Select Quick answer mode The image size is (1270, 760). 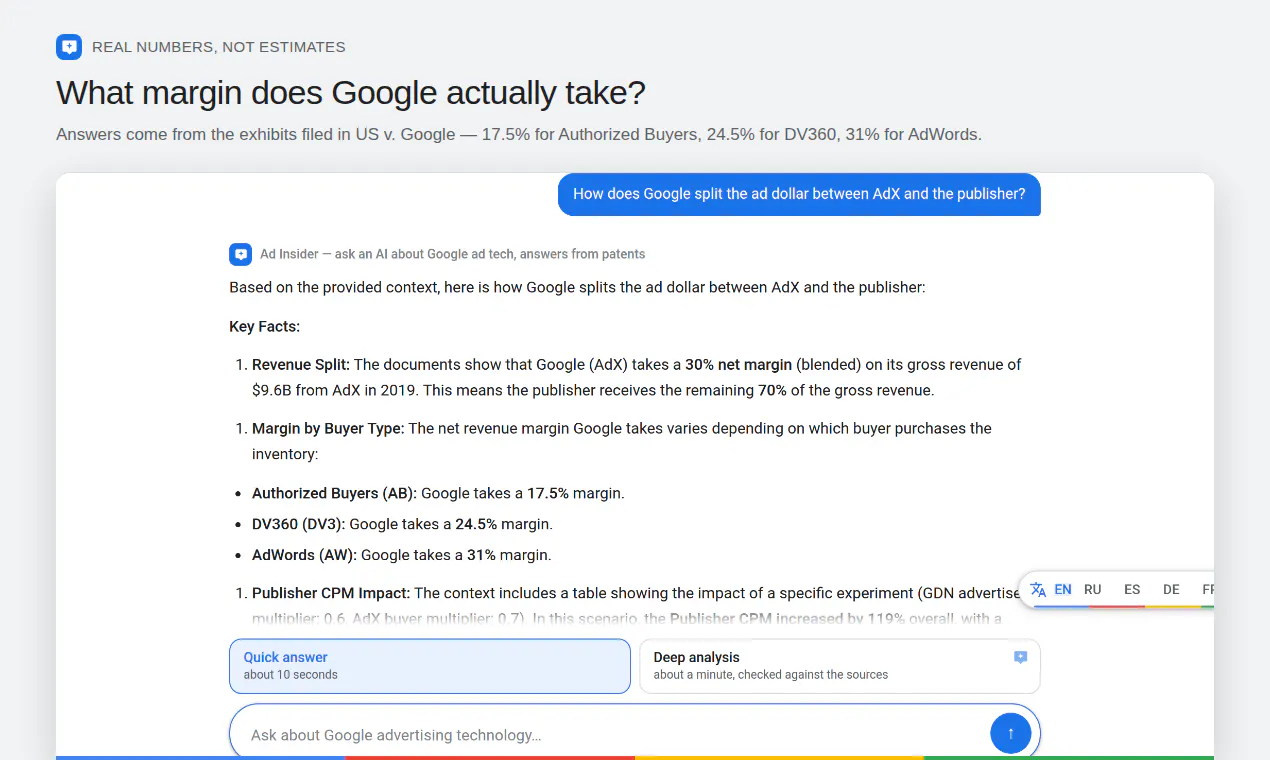pos(430,666)
